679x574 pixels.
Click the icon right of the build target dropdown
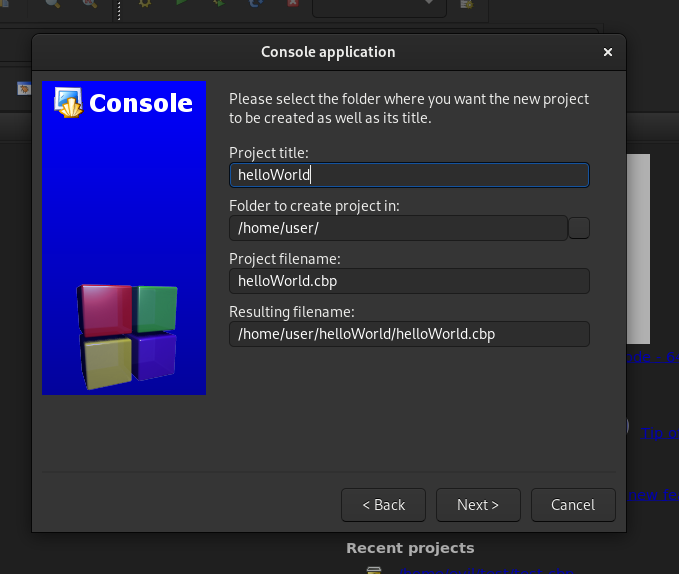tap(466, 5)
